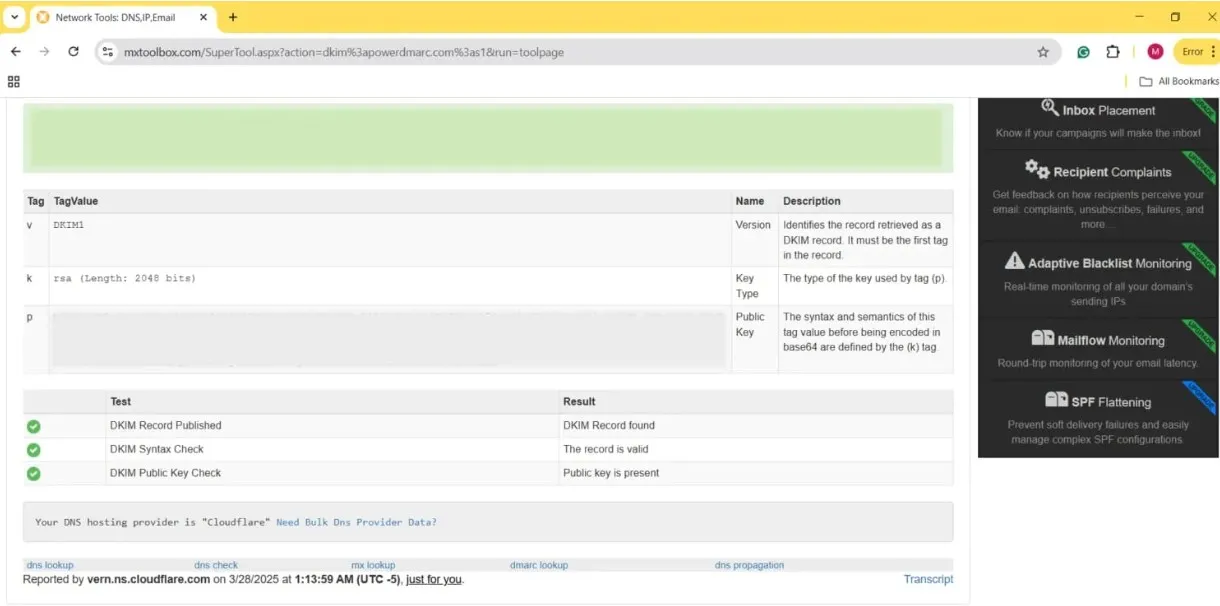1220x606 pixels.
Task: Open the dmarc lookup link
Action: click(x=538, y=564)
